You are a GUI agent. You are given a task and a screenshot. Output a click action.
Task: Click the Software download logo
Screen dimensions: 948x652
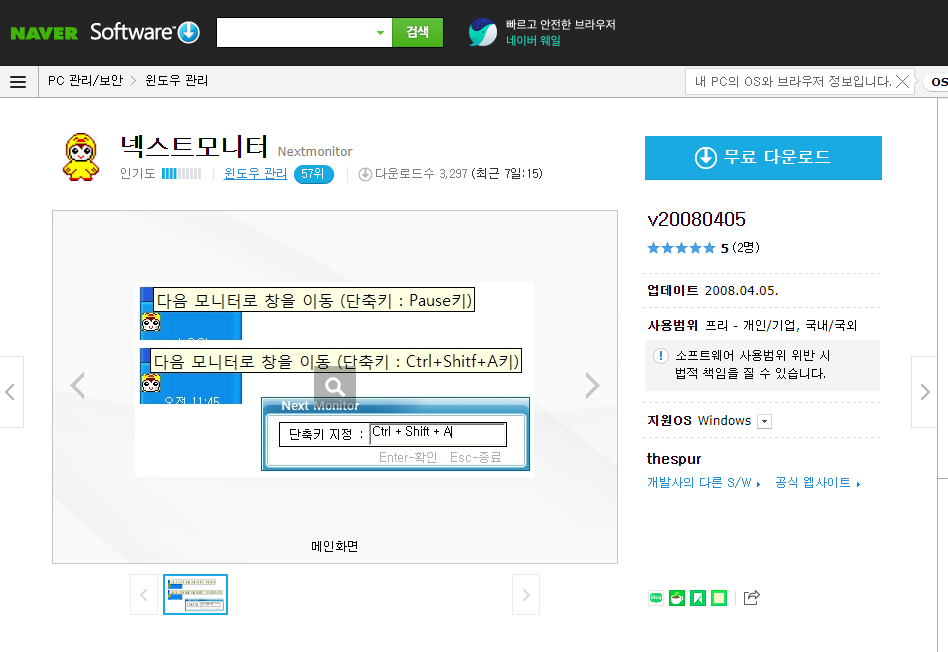click(145, 32)
